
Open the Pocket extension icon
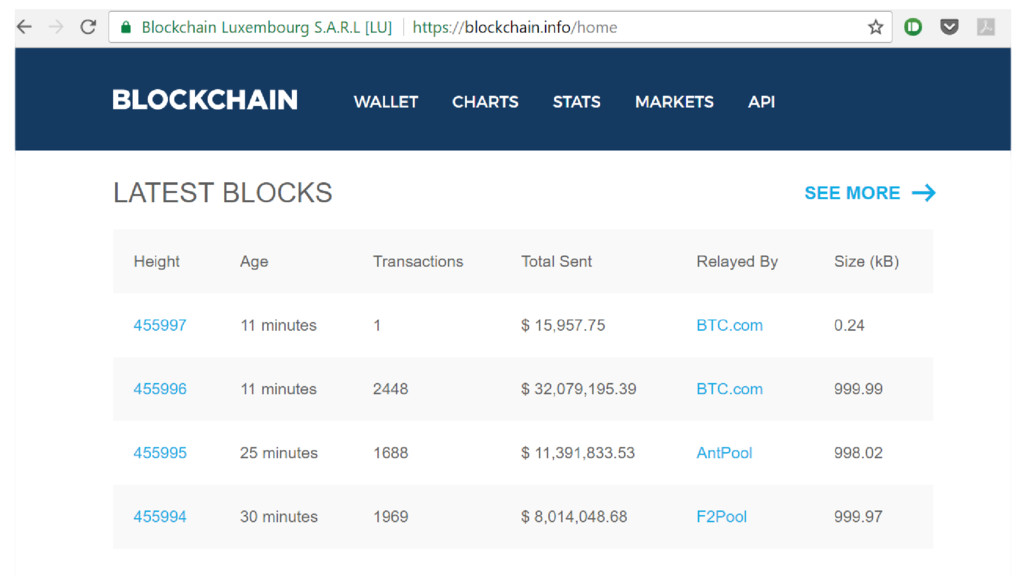tap(950, 27)
